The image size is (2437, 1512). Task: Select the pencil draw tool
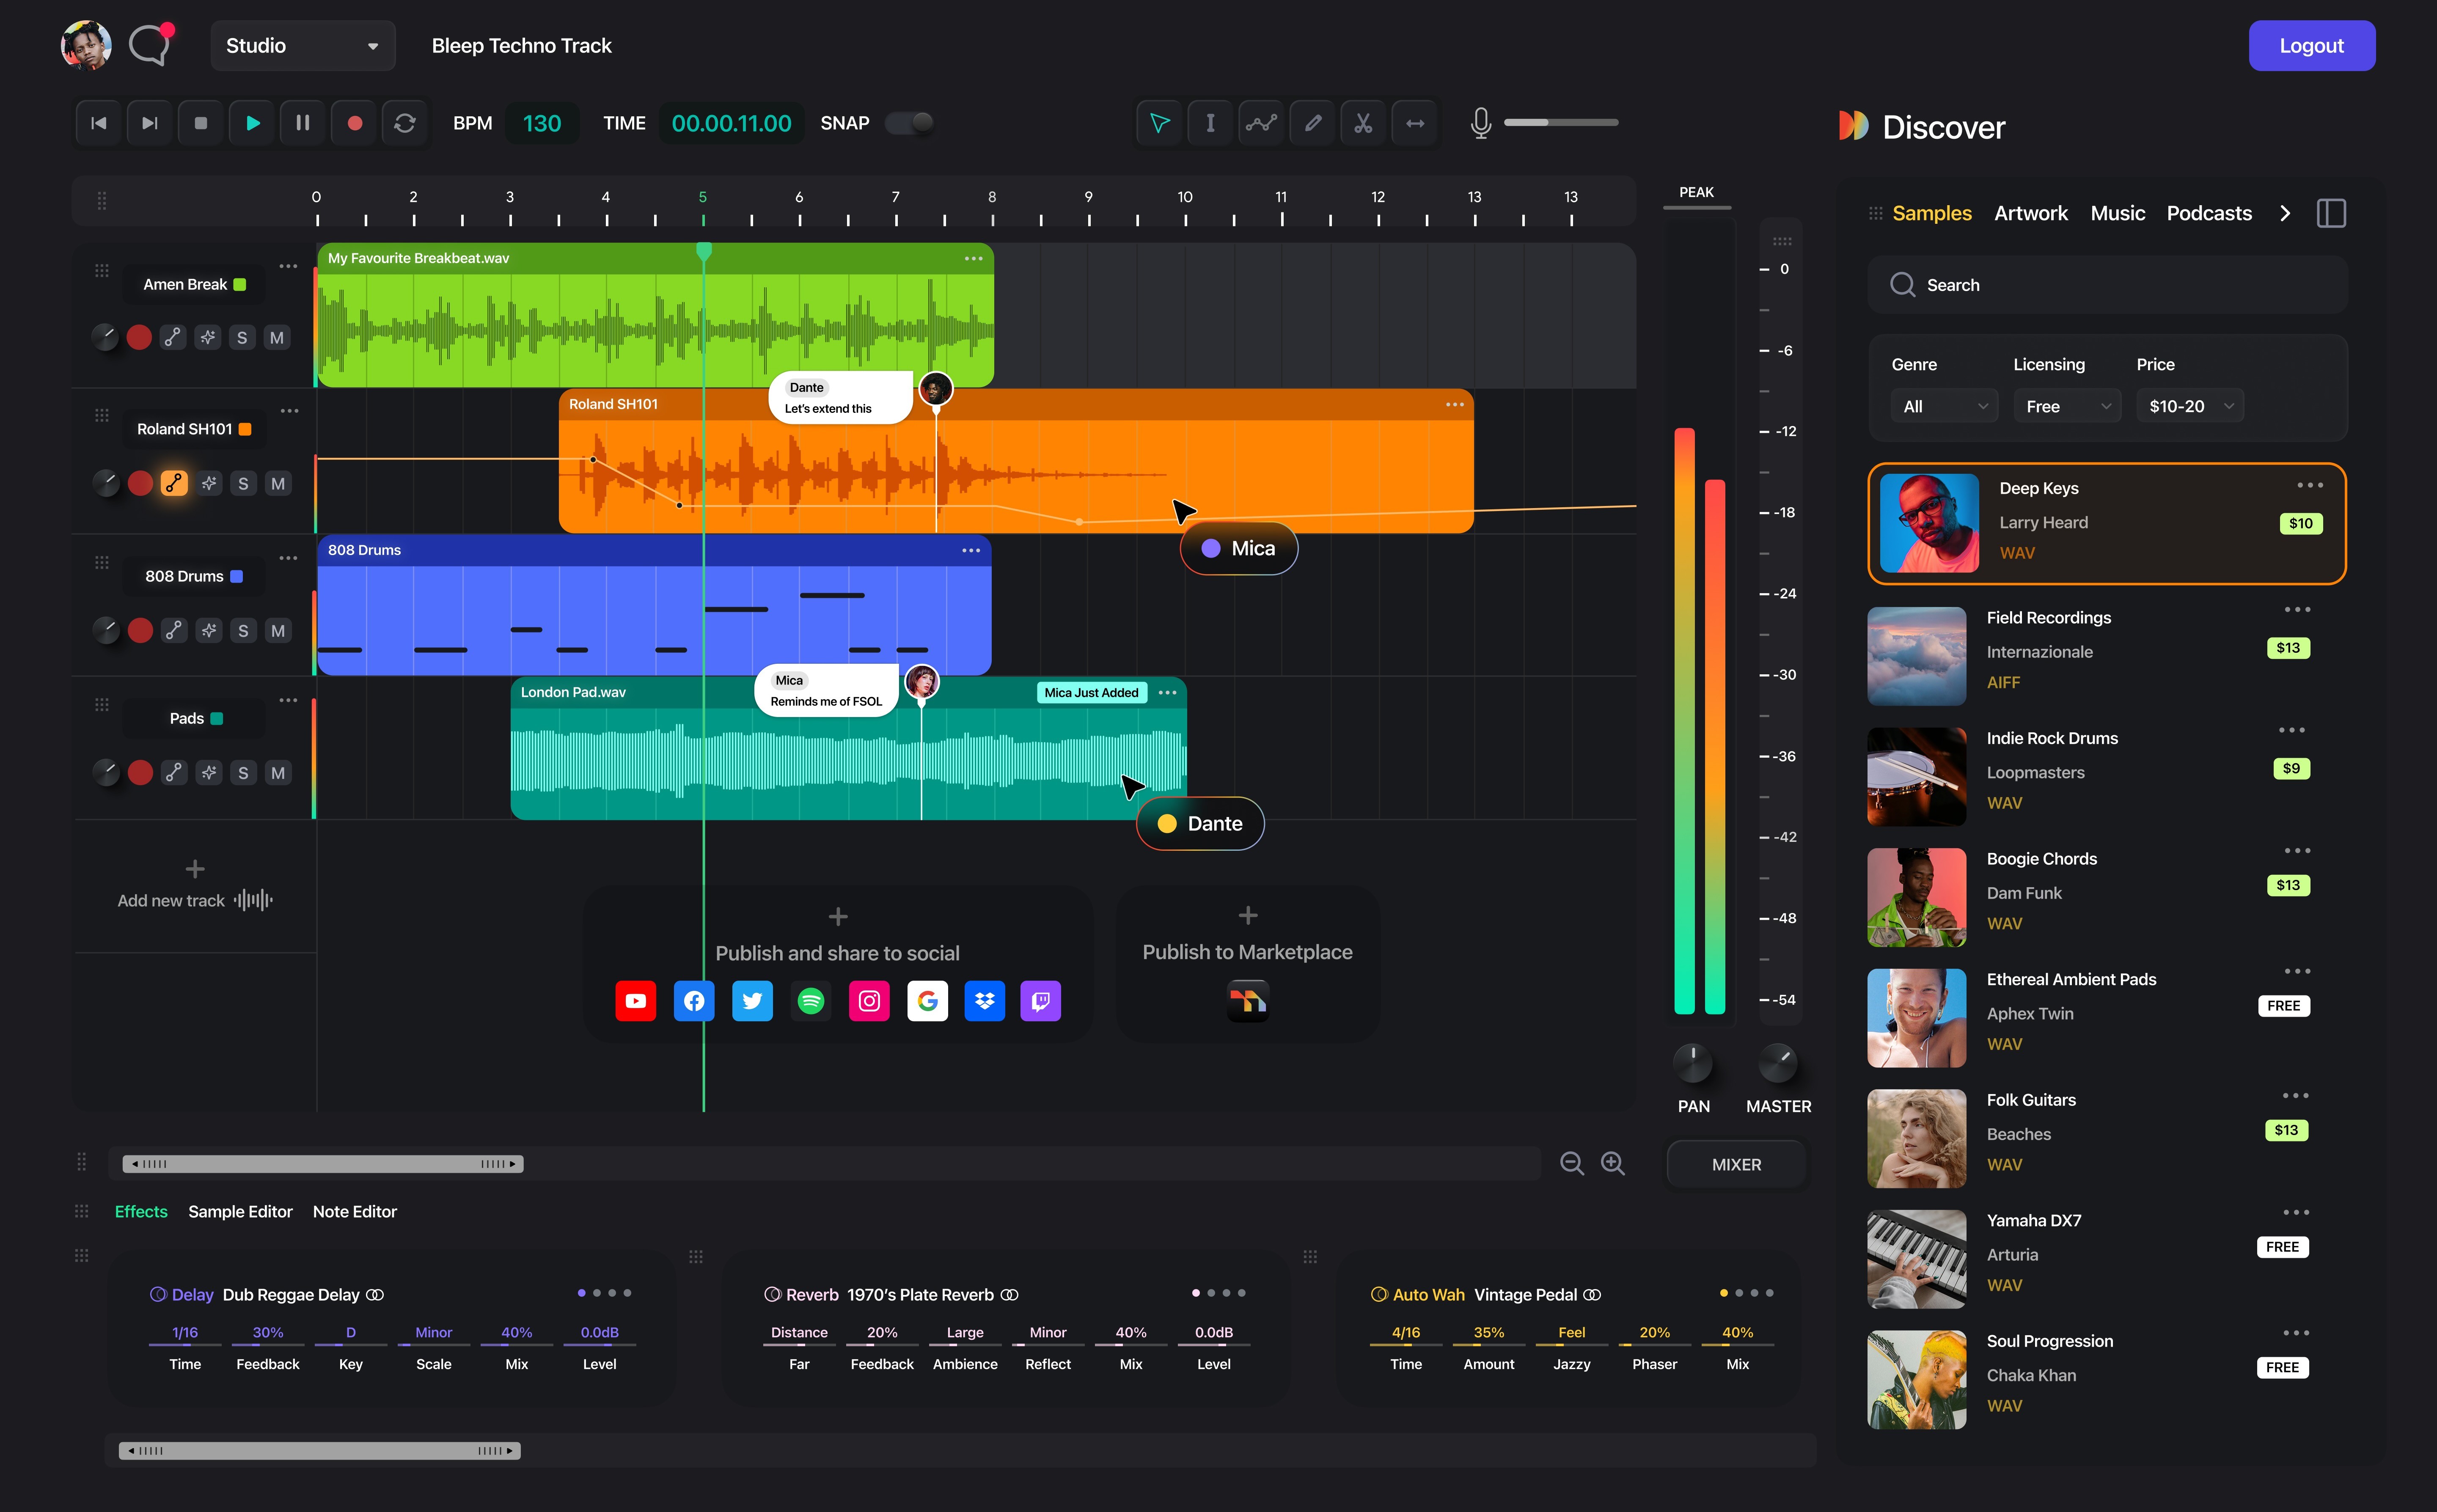pyautogui.click(x=1312, y=123)
